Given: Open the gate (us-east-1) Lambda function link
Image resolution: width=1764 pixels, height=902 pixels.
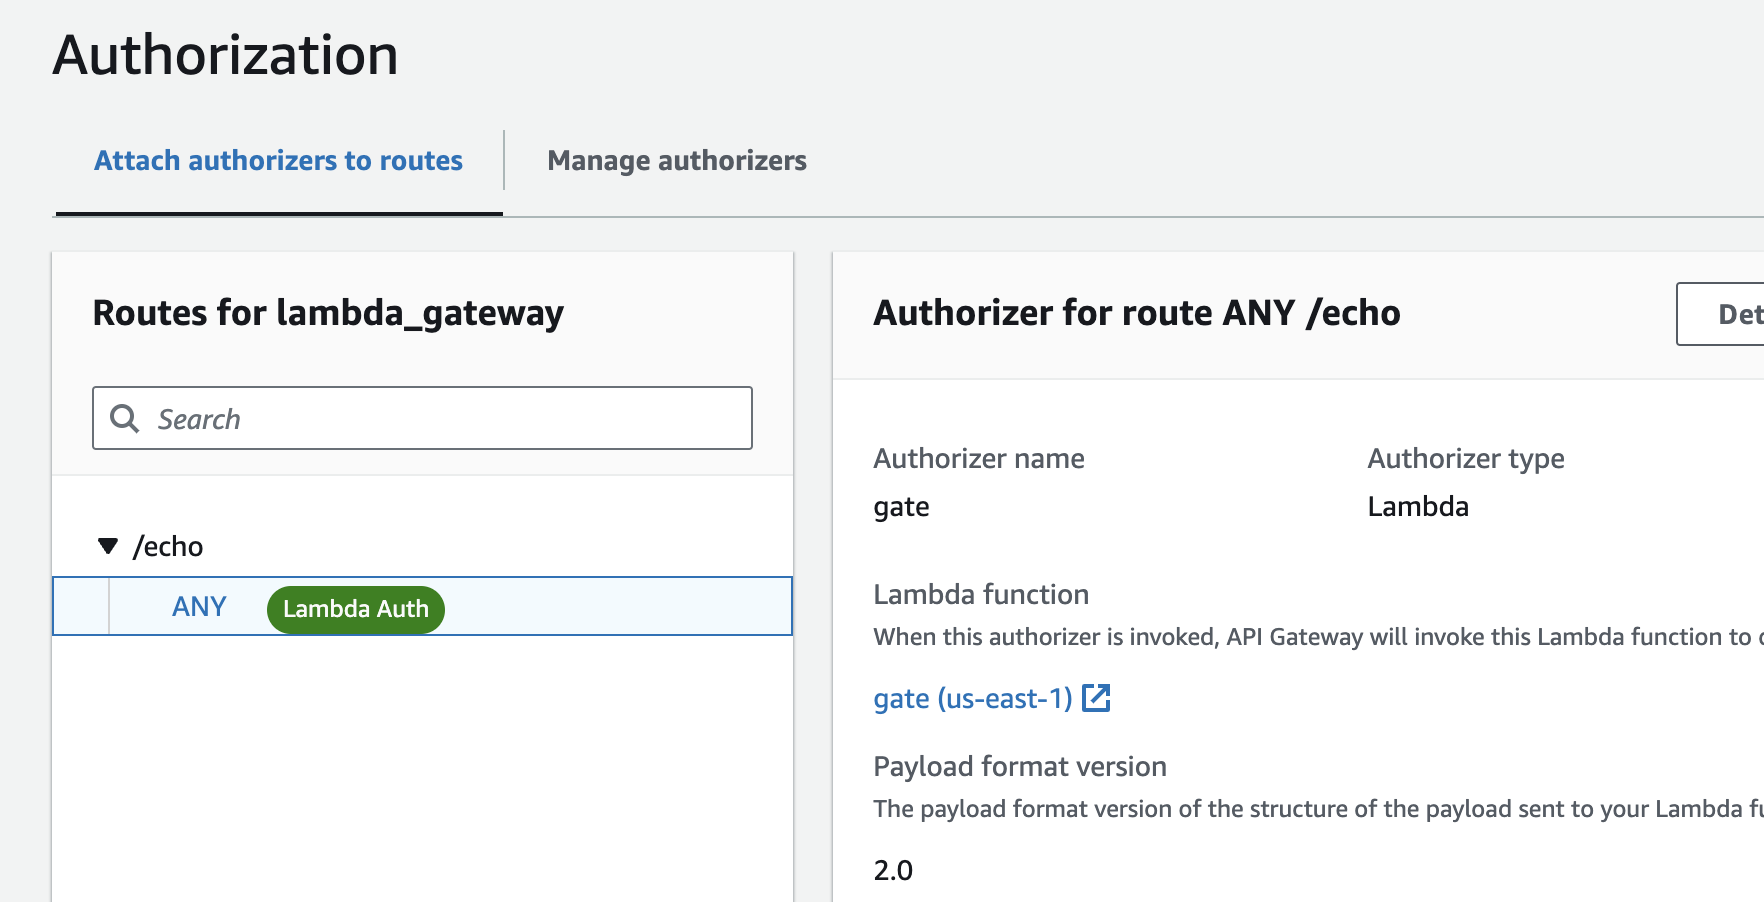Looking at the screenshot, I should point(971,698).
